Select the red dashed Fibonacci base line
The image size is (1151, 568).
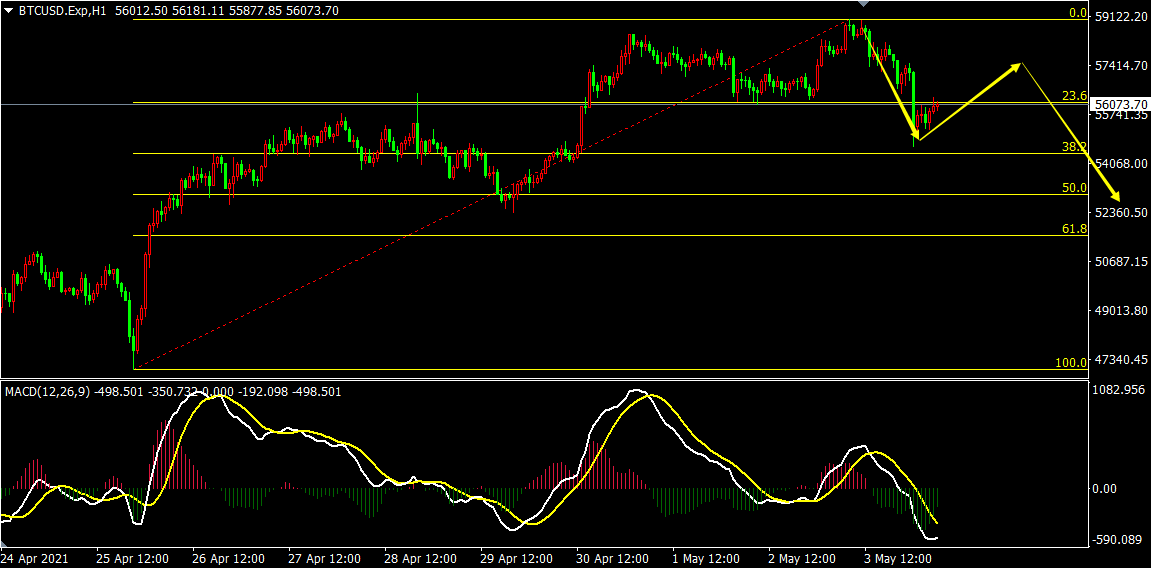coord(490,194)
